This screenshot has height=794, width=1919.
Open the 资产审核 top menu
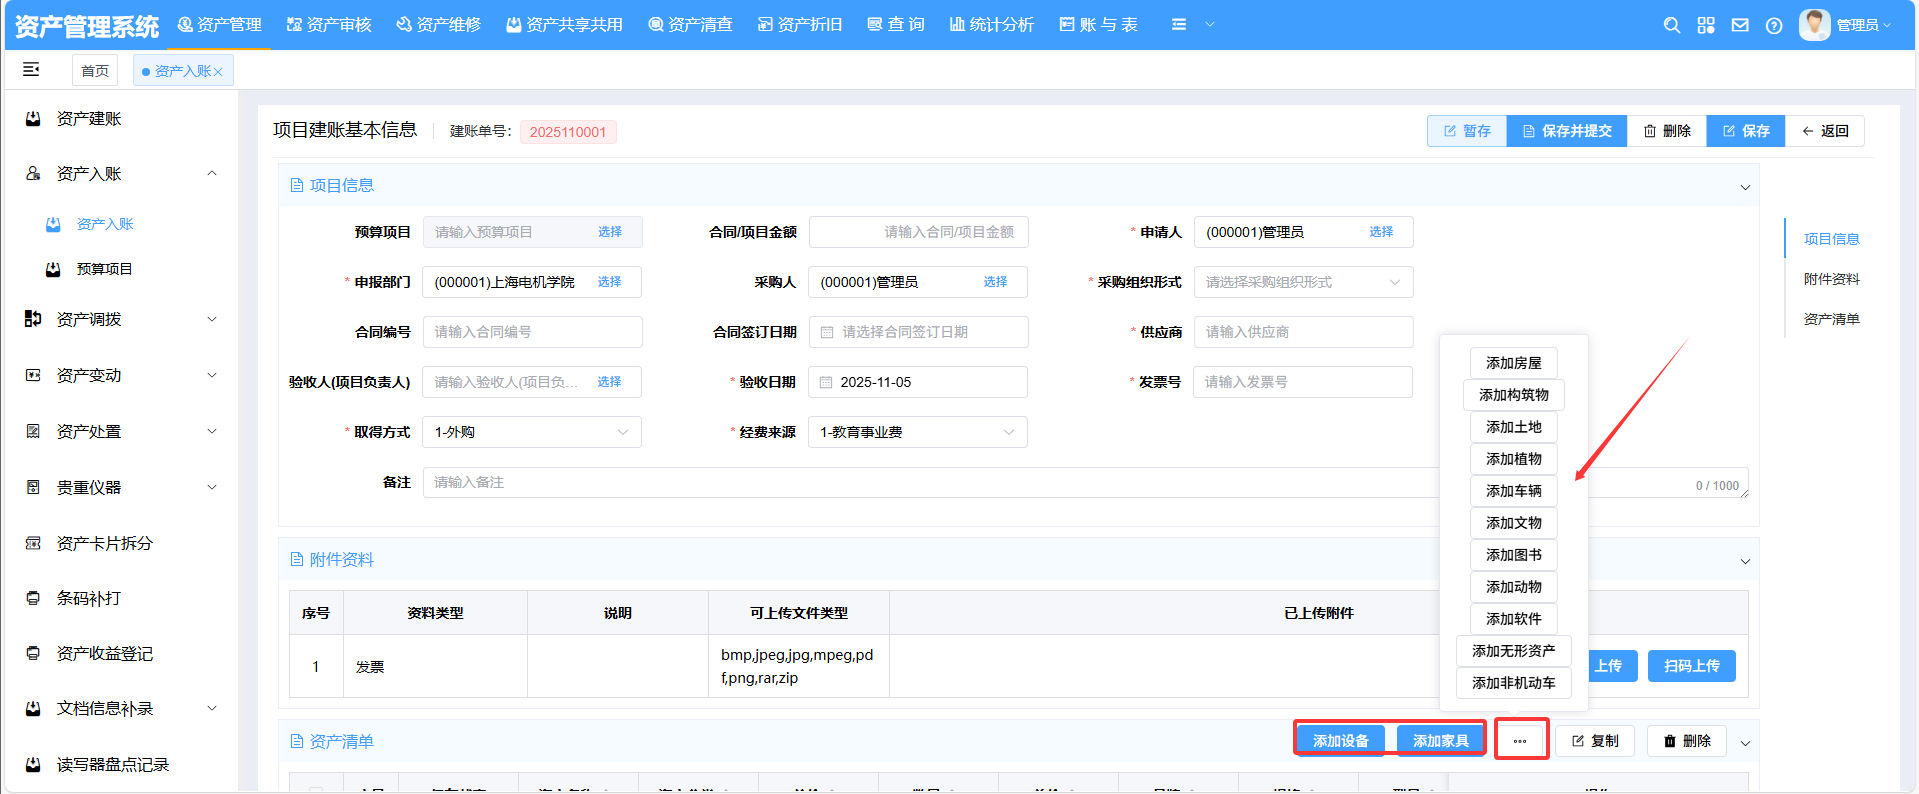329,25
